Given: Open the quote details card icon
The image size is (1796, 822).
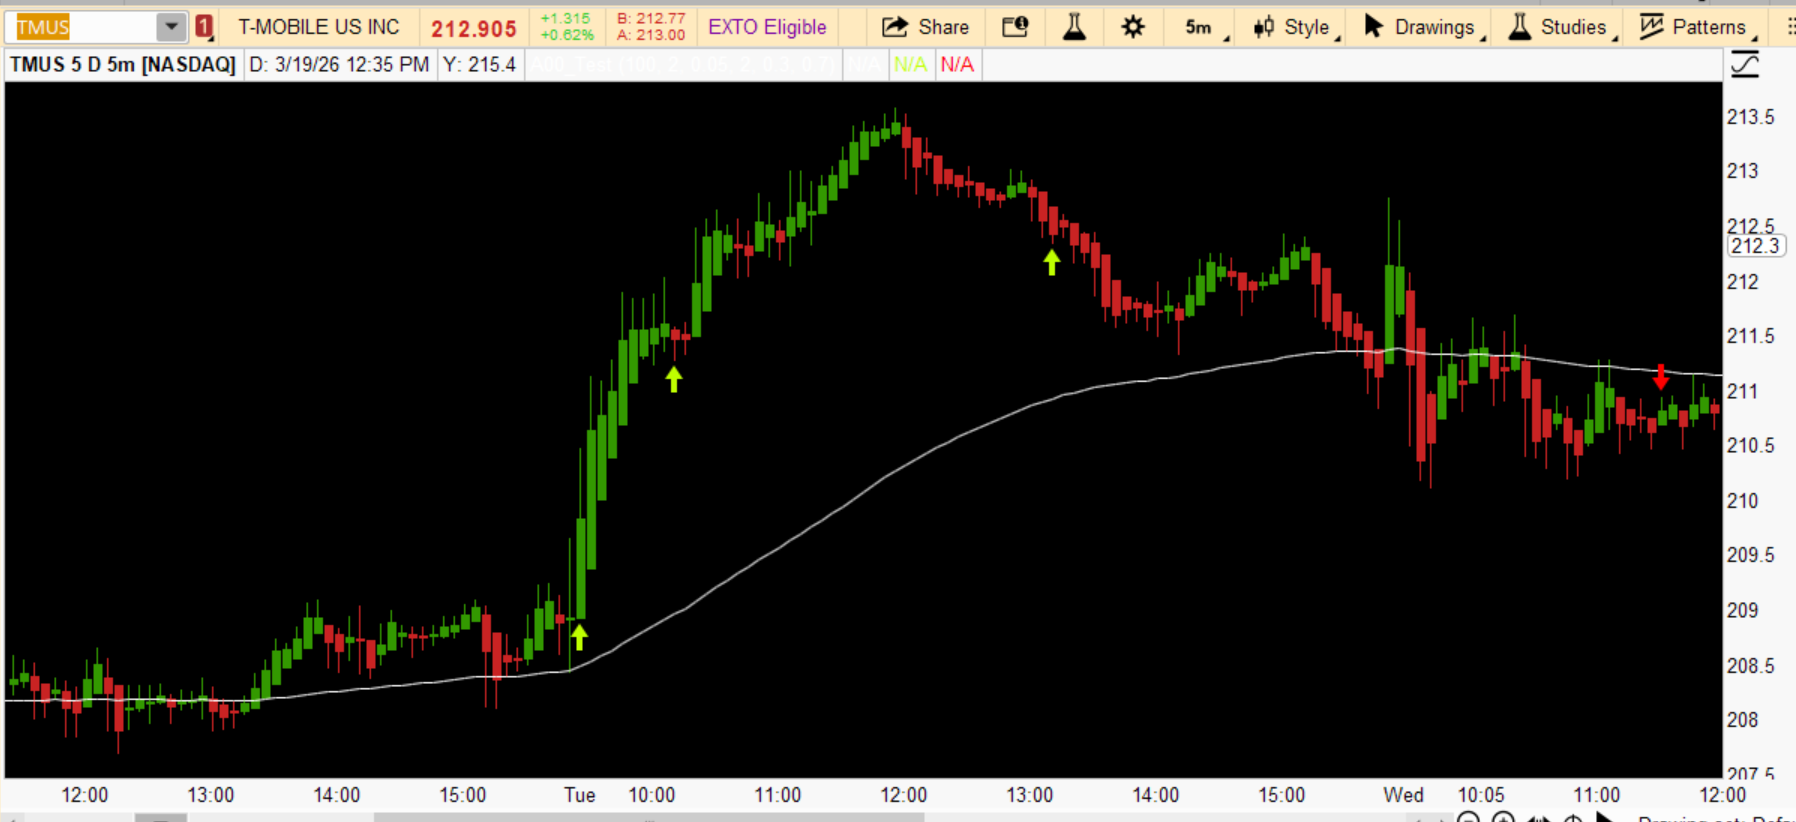Looking at the screenshot, I should point(1015,27).
